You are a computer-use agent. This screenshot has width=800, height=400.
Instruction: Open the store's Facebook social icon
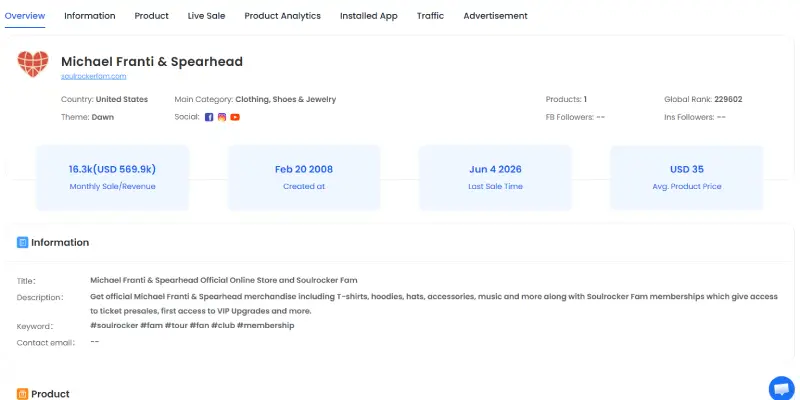[x=209, y=117]
